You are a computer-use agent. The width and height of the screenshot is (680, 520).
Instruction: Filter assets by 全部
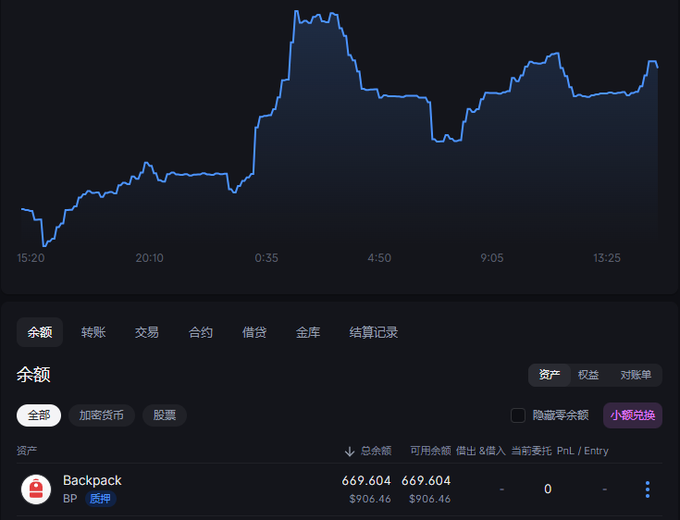(39, 415)
